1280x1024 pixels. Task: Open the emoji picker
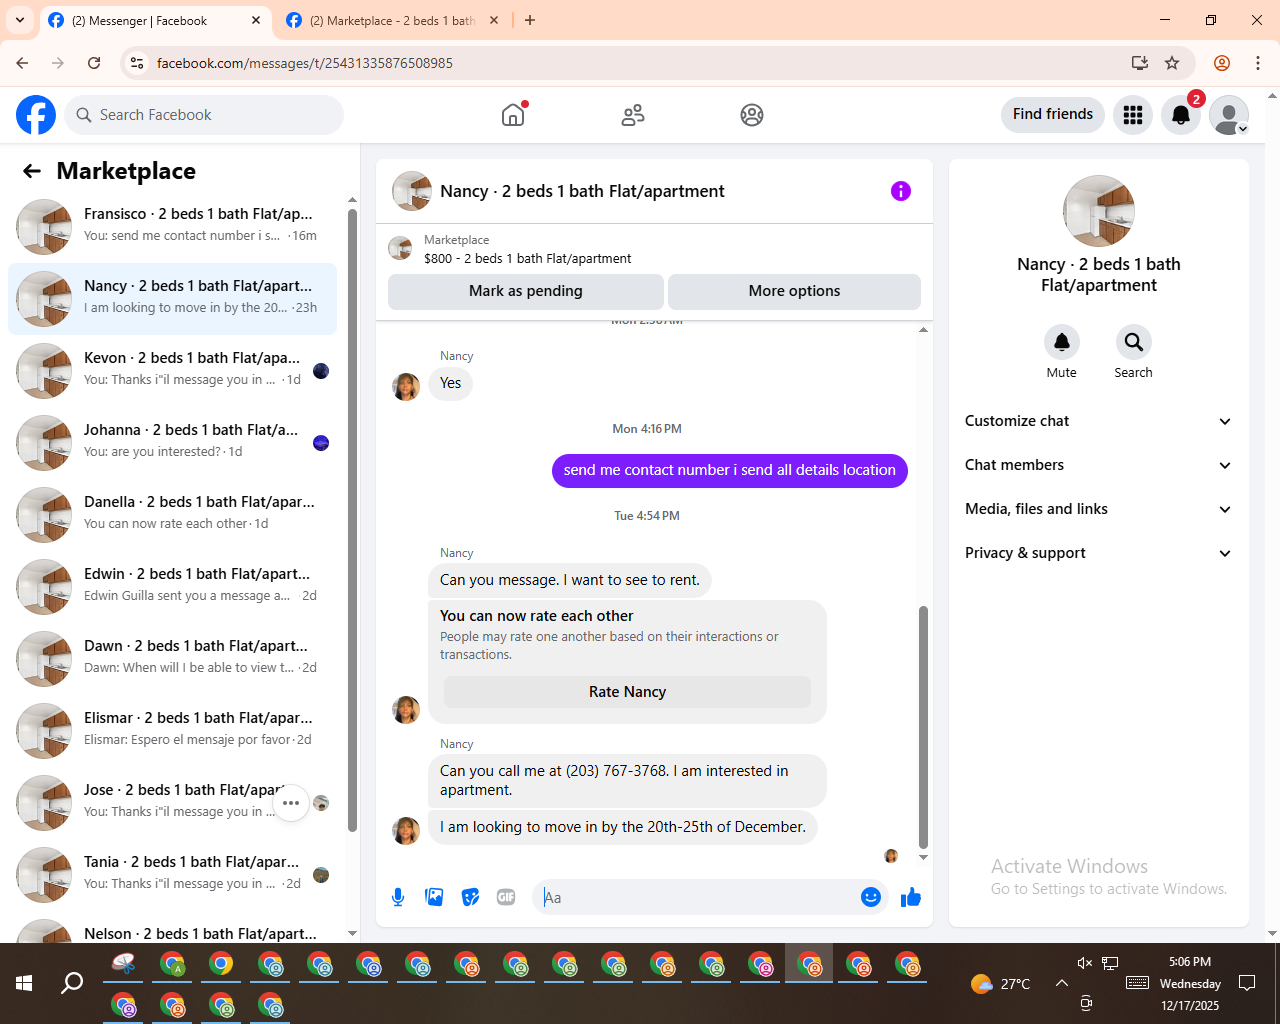click(x=871, y=897)
